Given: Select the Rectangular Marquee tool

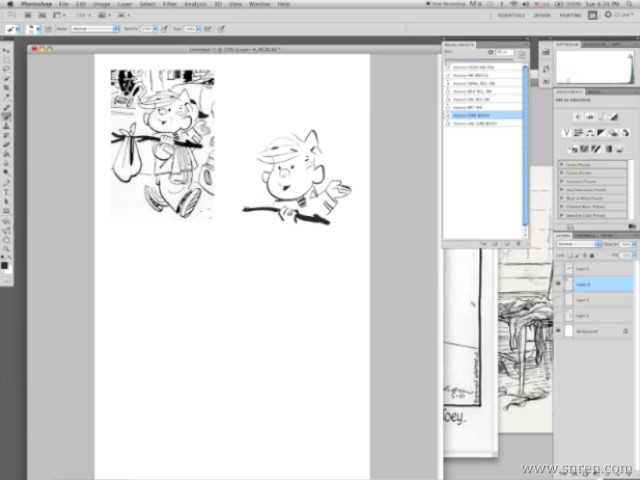Looking at the screenshot, I should [x=6, y=60].
